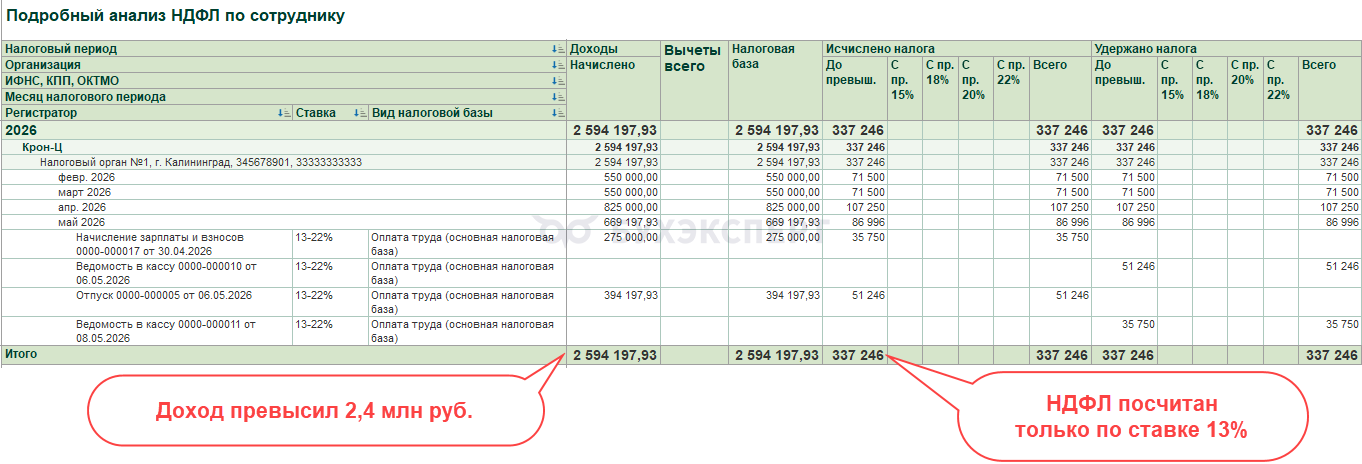Select the Удержано налога group header
1362x464 pixels.
point(1146,48)
